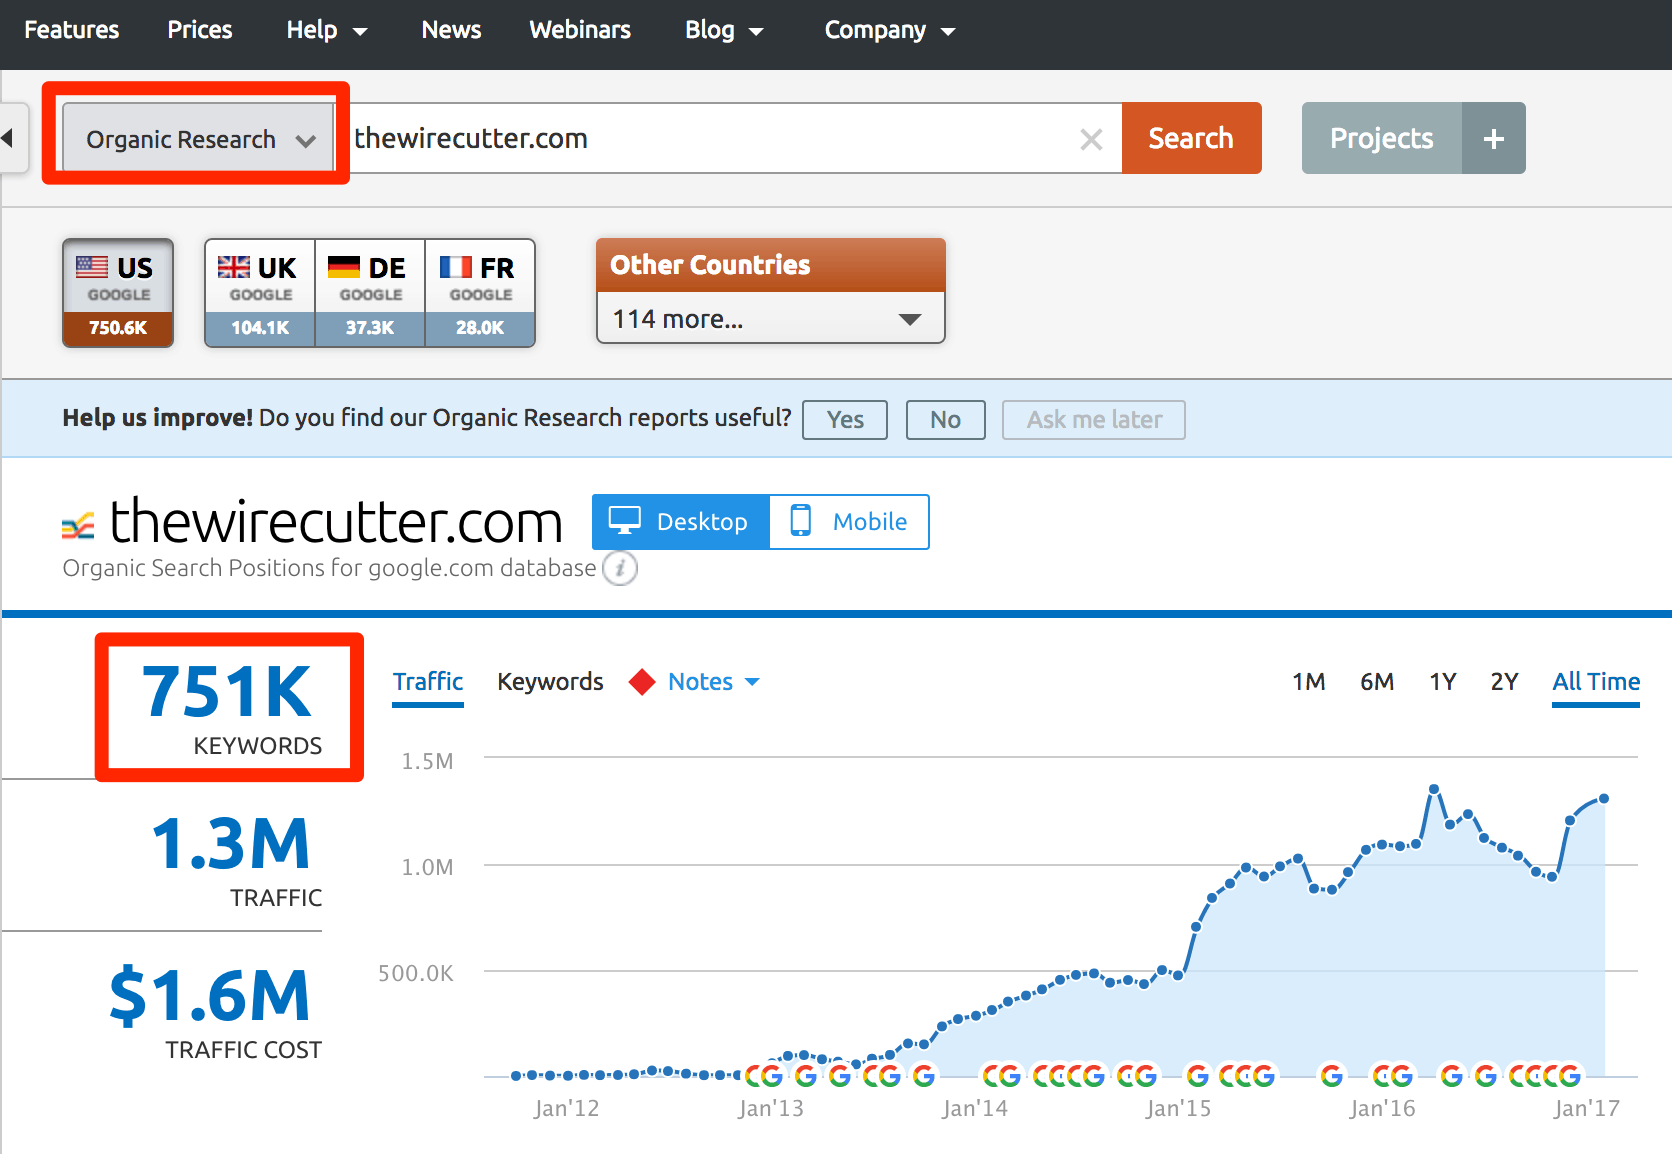Clear the domain search field with X
The image size is (1672, 1154).
coord(1091,140)
